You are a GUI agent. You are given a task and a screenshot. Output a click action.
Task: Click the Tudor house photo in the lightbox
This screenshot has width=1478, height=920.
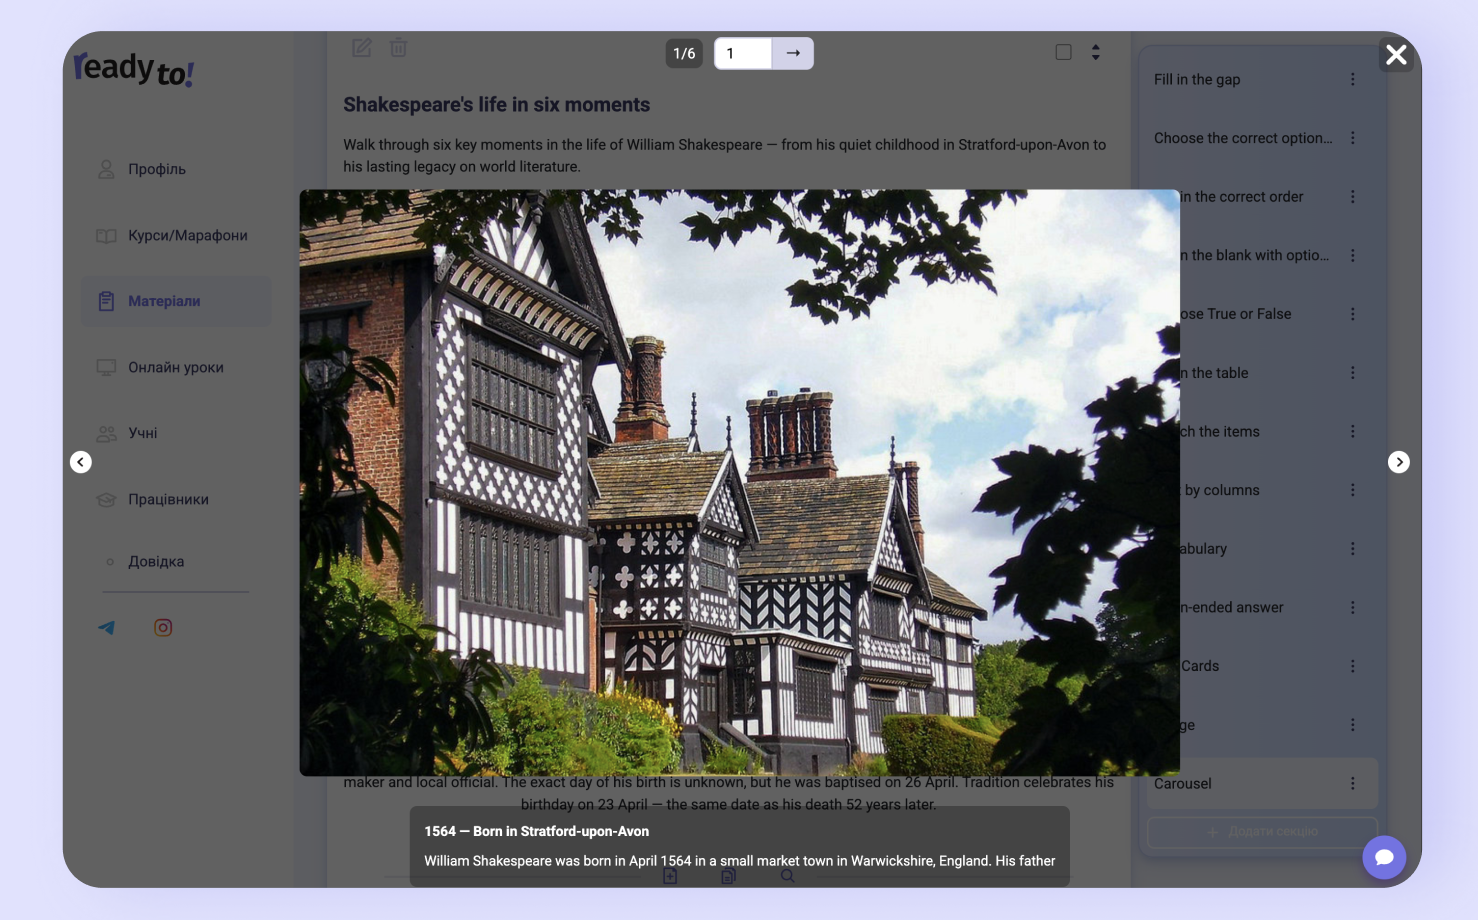point(740,483)
